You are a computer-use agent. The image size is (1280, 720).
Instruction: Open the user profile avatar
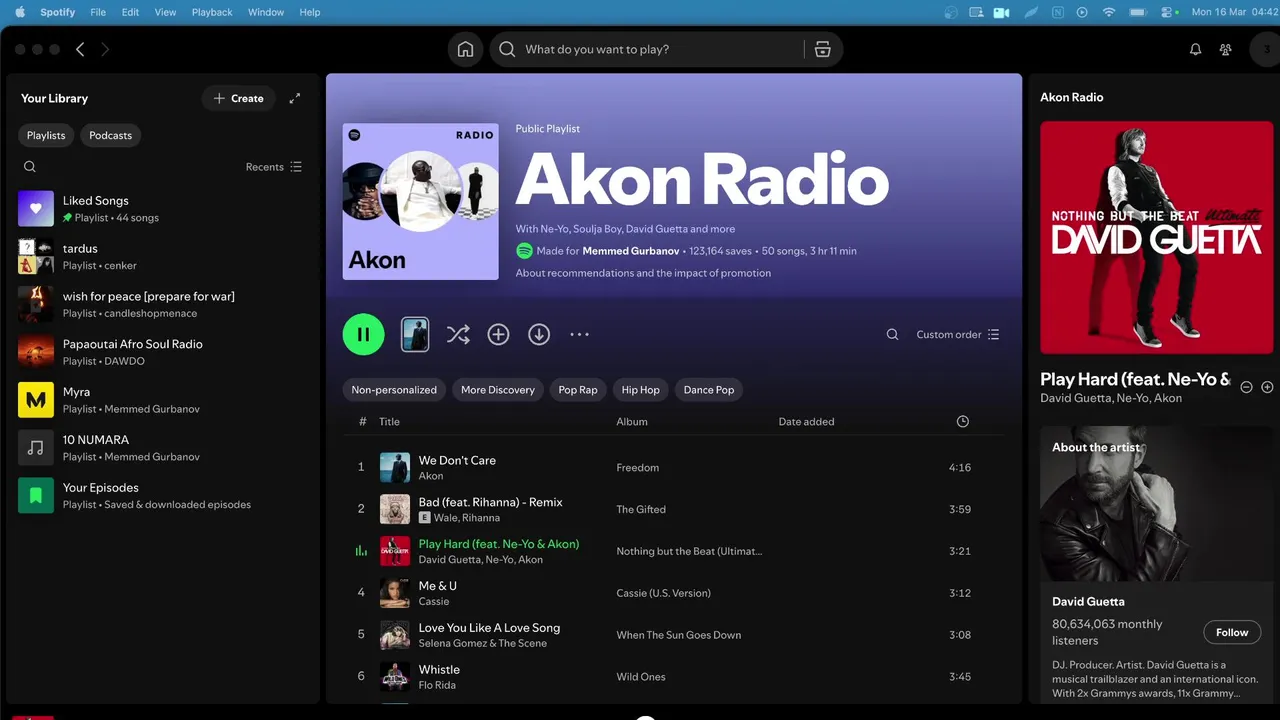coord(1266,49)
